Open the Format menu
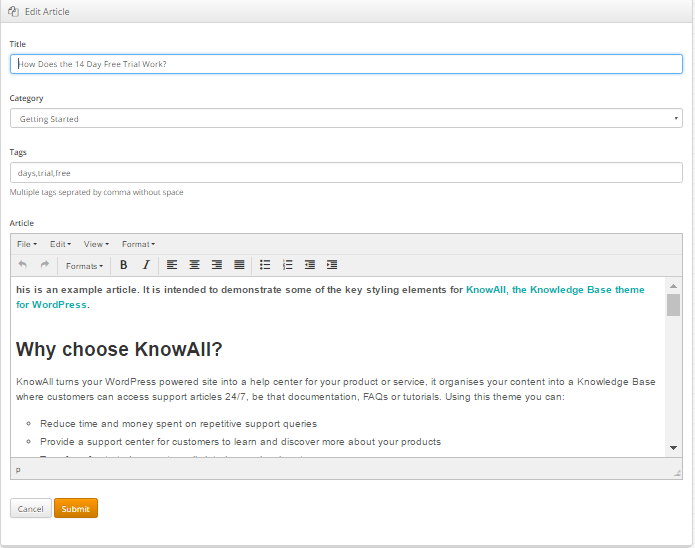 pyautogui.click(x=138, y=244)
